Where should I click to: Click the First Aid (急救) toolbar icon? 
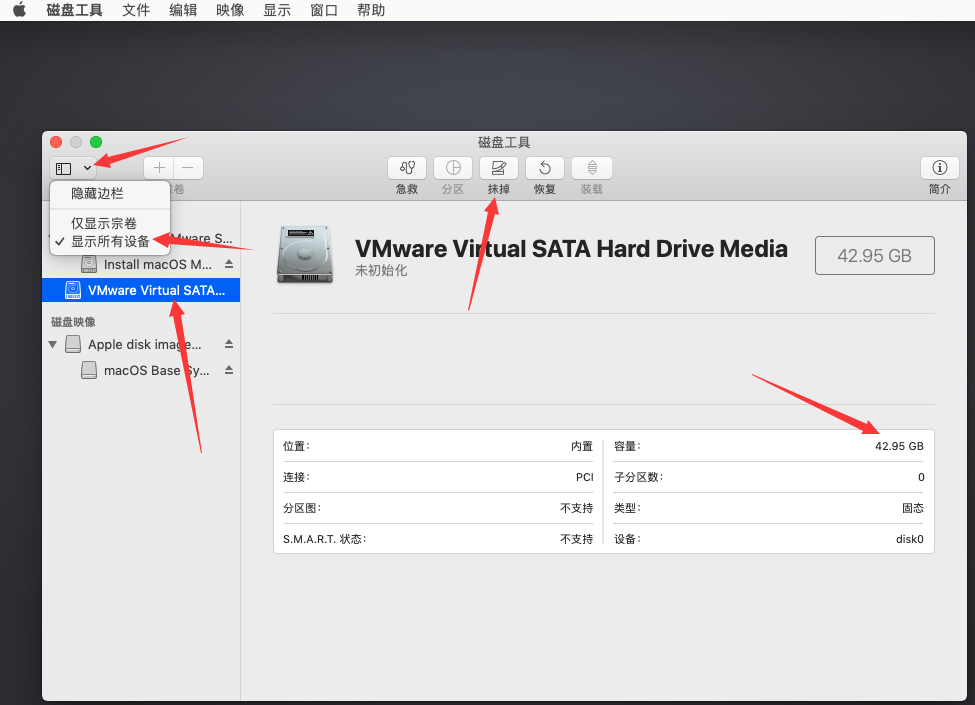coord(407,168)
